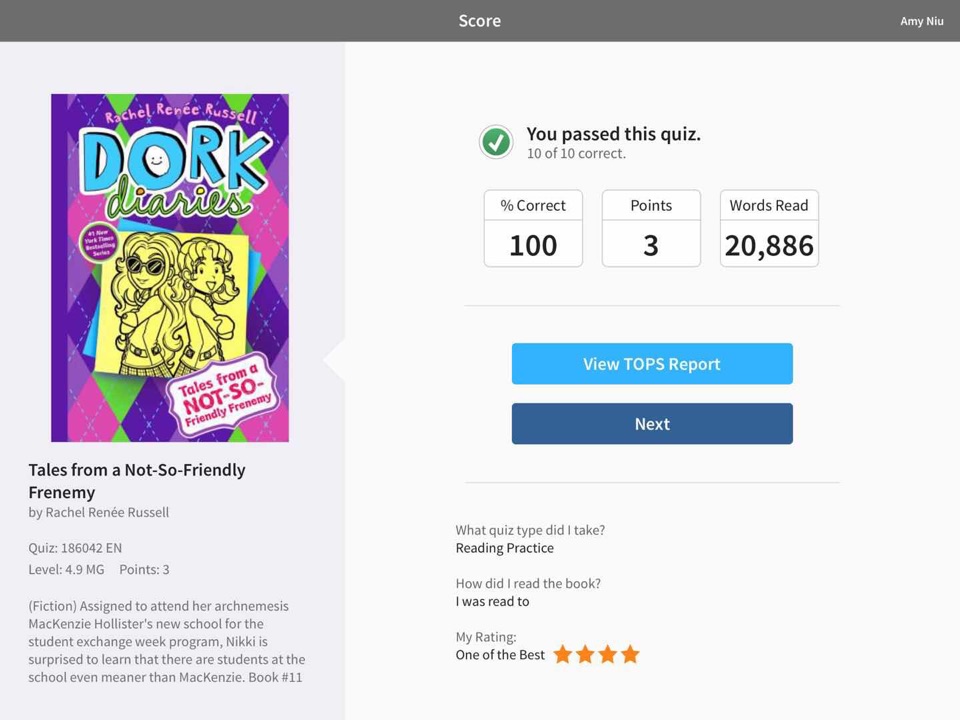Click the 'One of the Best' rating label
The width and height of the screenshot is (960, 720).
[x=500, y=655]
